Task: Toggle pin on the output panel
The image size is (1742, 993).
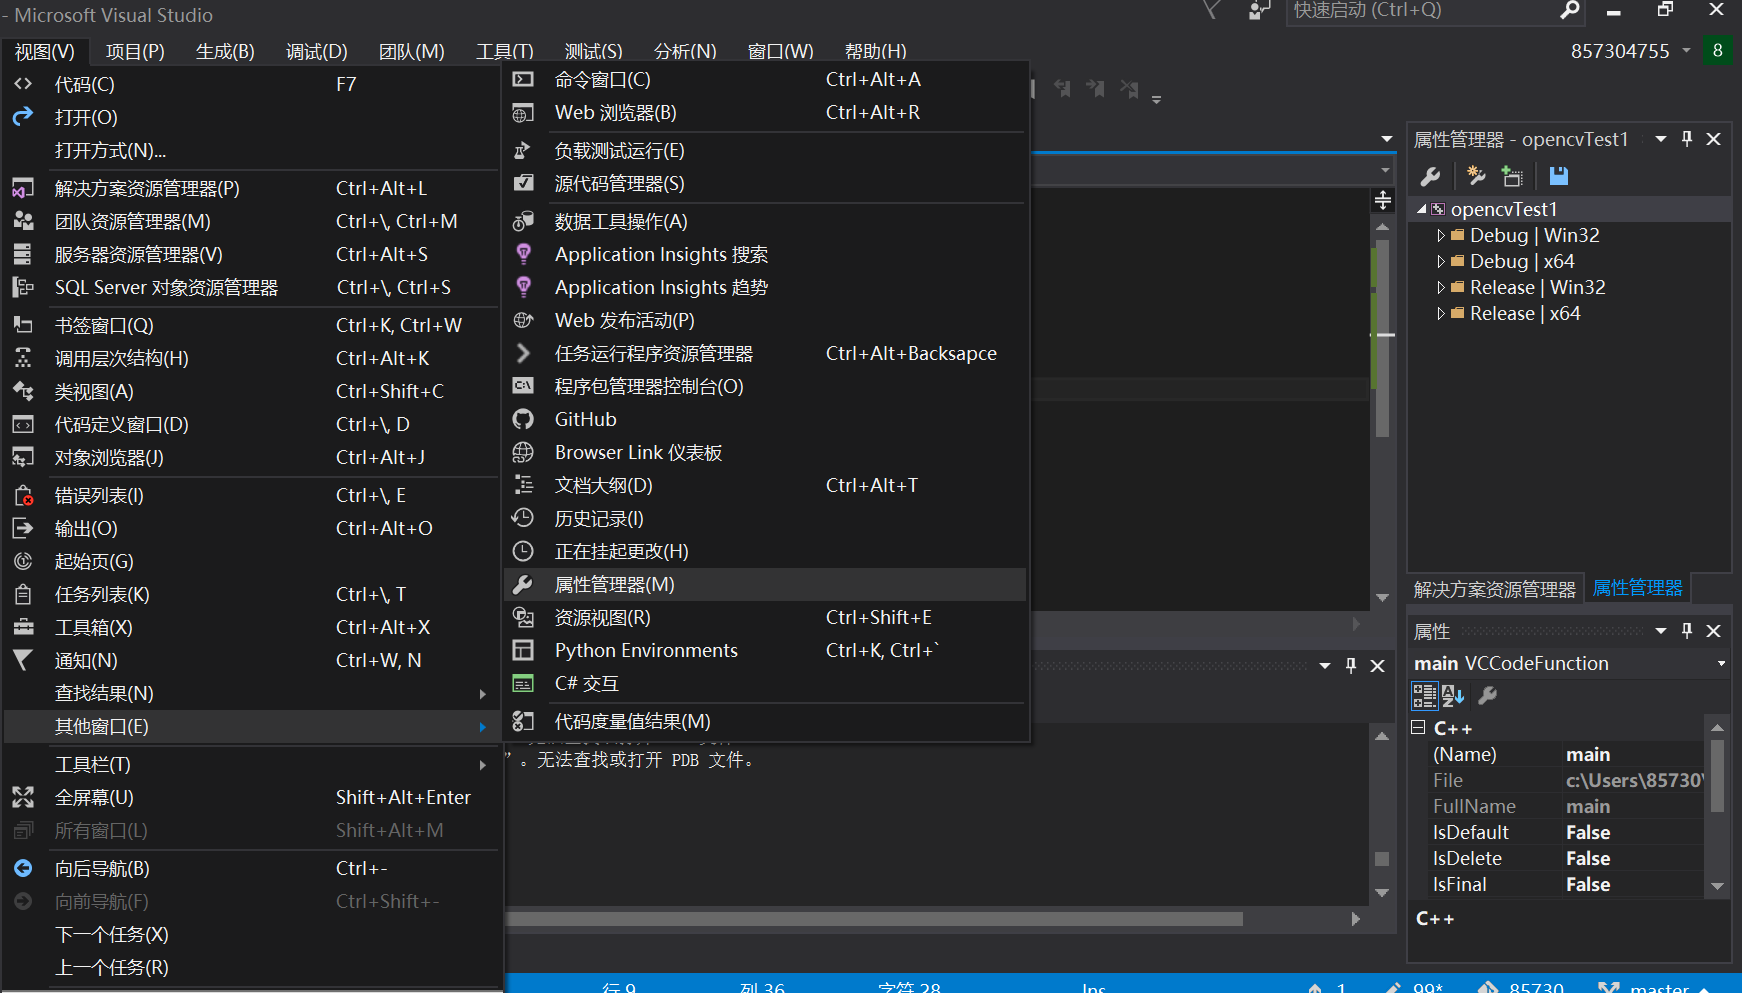Action: tap(1351, 665)
